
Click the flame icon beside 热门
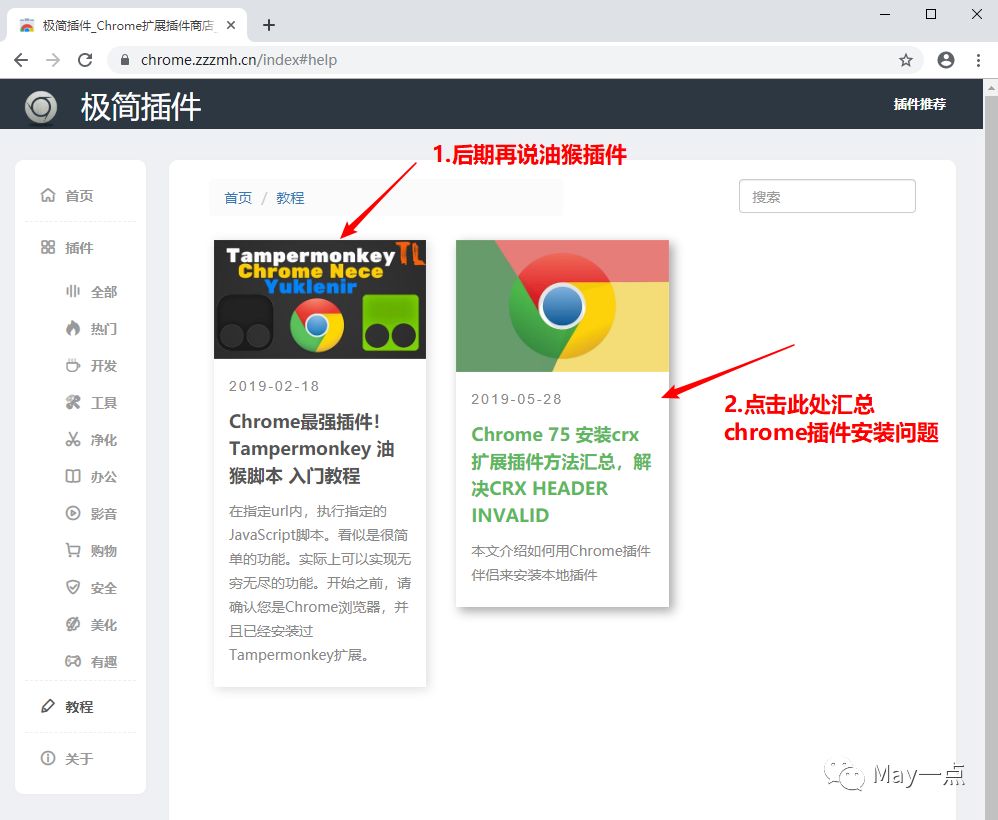pyautogui.click(x=73, y=328)
